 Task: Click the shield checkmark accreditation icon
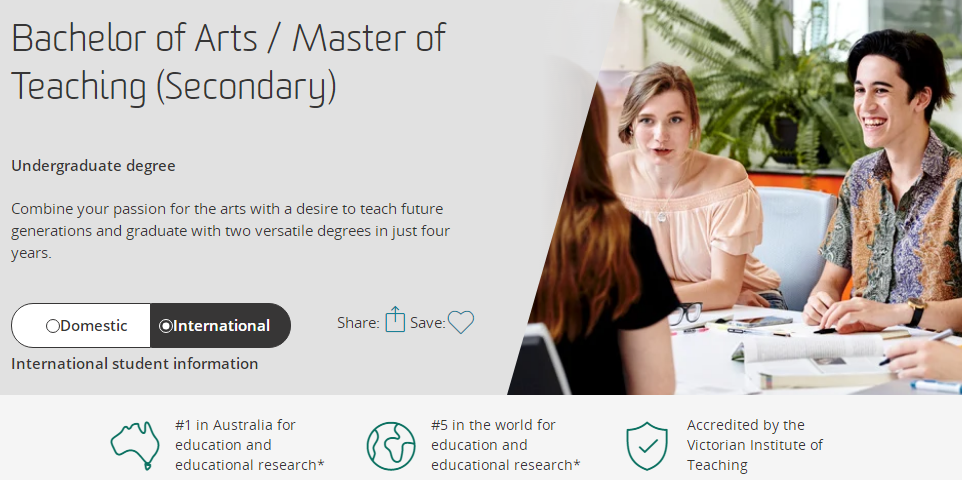pyautogui.click(x=647, y=446)
